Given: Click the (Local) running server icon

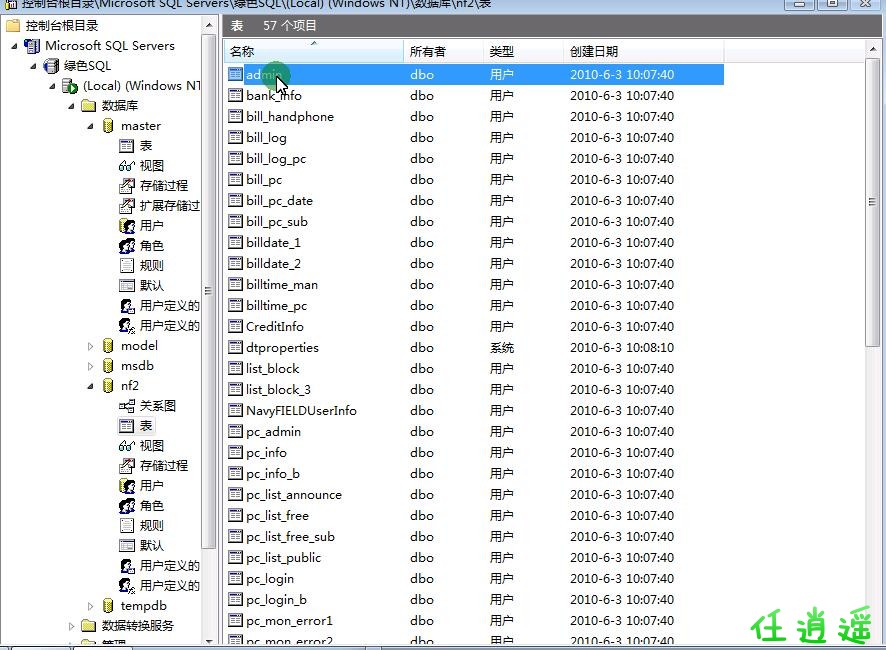Looking at the screenshot, I should [70, 86].
